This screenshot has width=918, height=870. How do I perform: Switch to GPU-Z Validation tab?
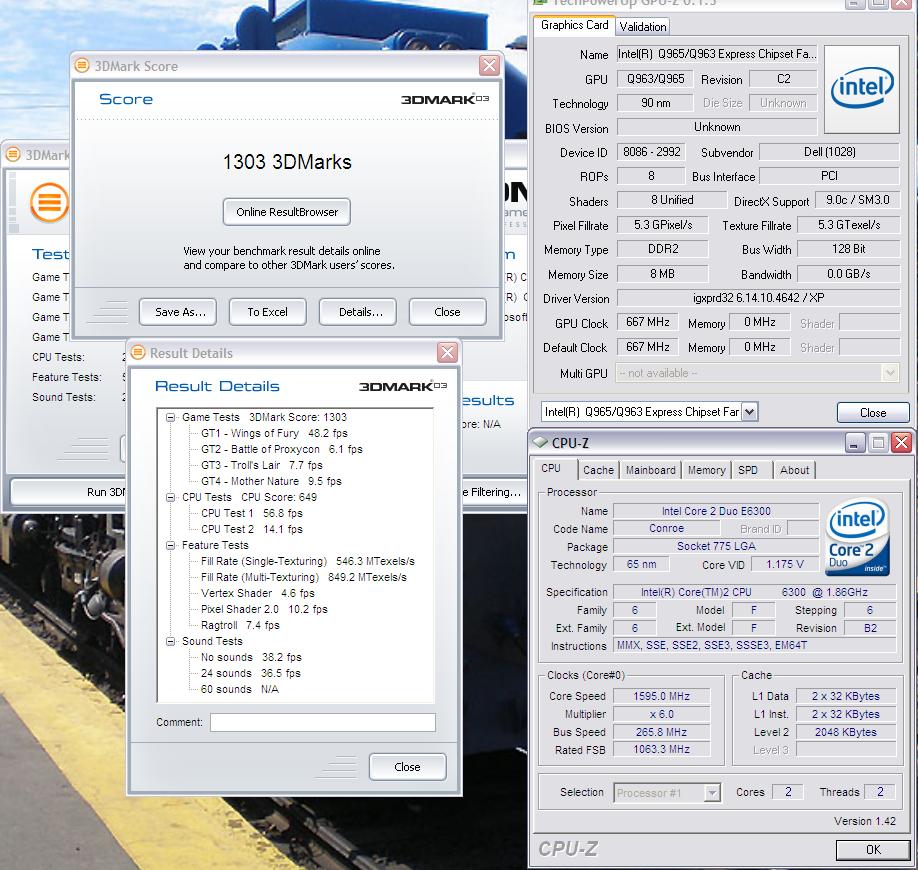[x=643, y=27]
